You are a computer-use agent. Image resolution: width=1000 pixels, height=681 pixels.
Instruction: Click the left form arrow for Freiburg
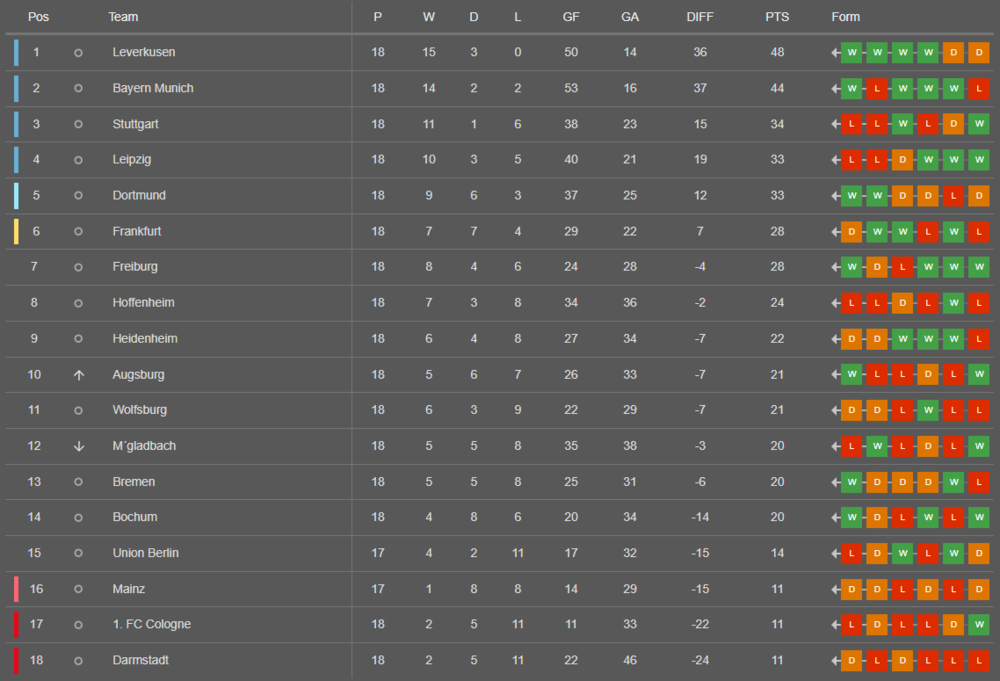(835, 267)
